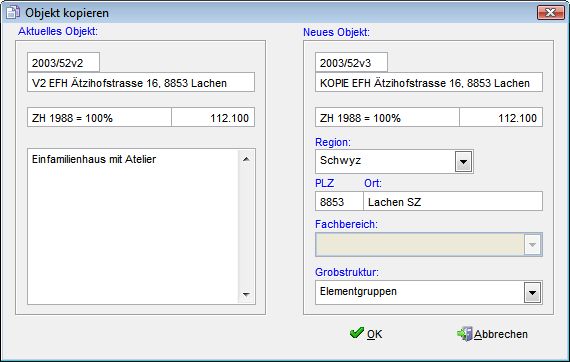Click the Einfamilienhaus mit Atelier description area
The image size is (570, 362).
tap(133, 226)
